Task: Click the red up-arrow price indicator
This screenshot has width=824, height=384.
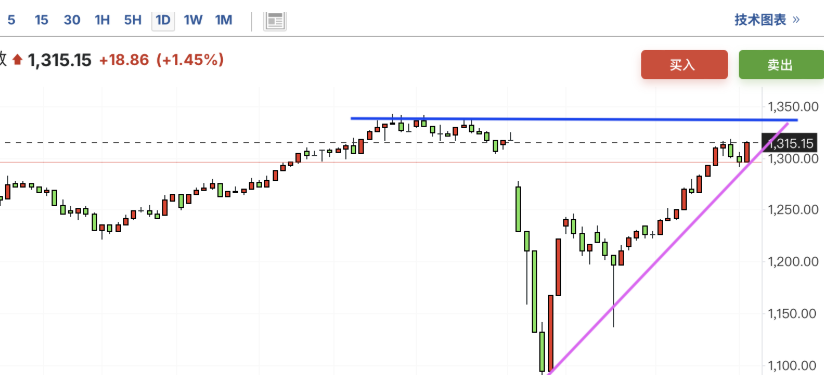Action: (x=17, y=60)
